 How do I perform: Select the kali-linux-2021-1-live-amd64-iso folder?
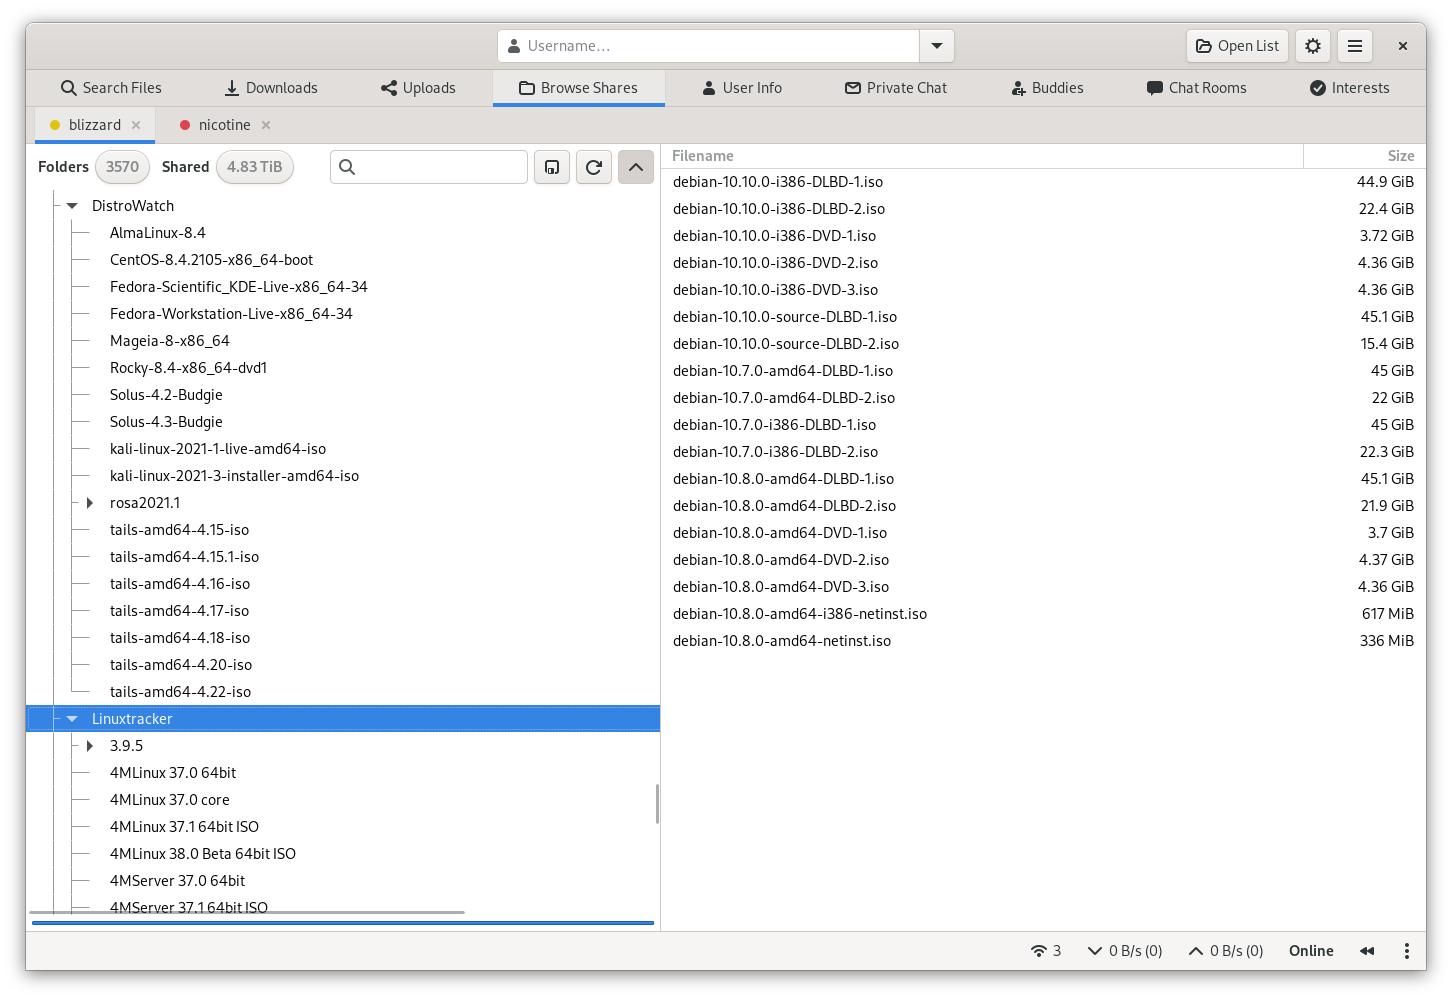click(218, 449)
